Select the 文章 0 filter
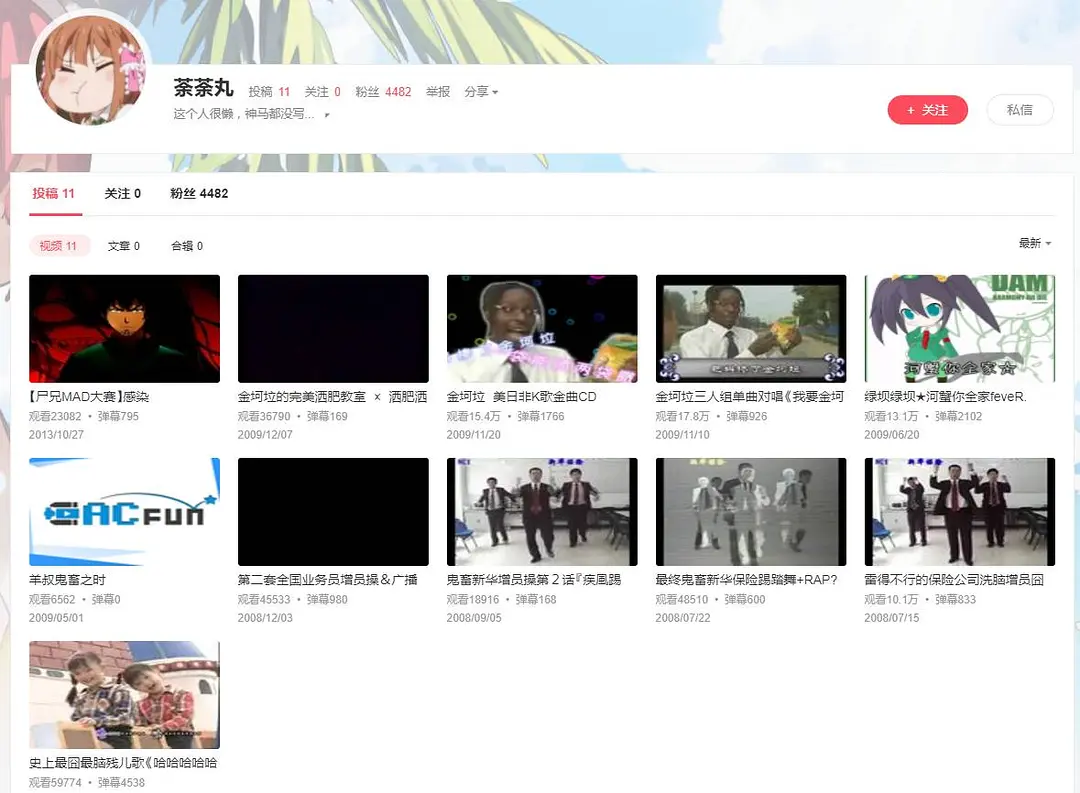 [124, 246]
